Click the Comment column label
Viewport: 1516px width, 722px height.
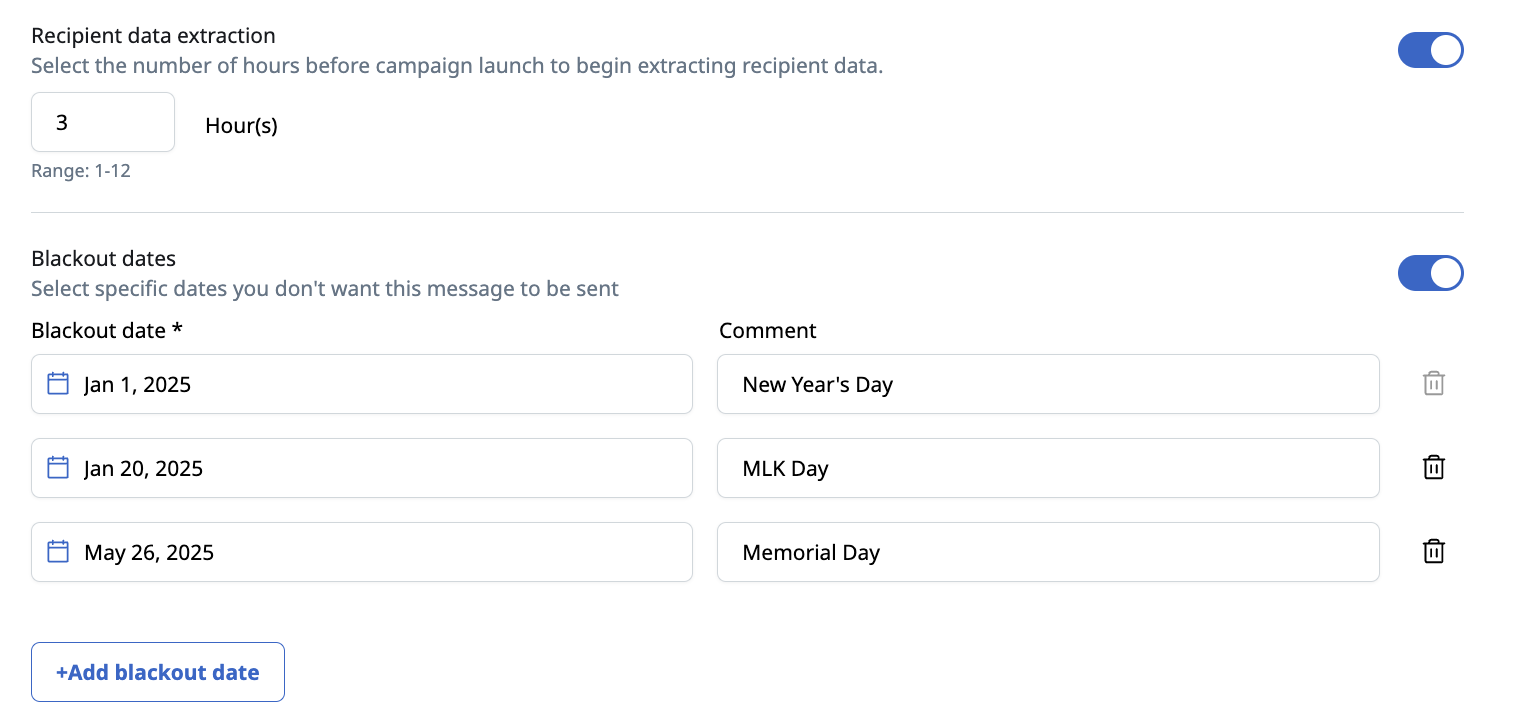coord(768,330)
